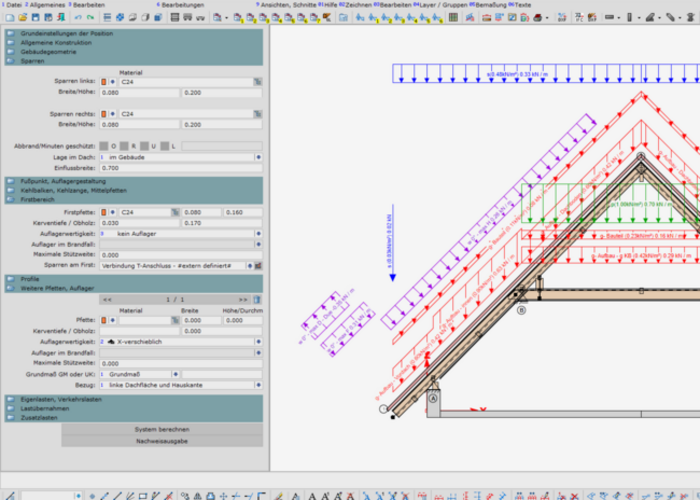Click Sparren links Breite field 0.080
The height and width of the screenshot is (500, 700).
(139, 92)
